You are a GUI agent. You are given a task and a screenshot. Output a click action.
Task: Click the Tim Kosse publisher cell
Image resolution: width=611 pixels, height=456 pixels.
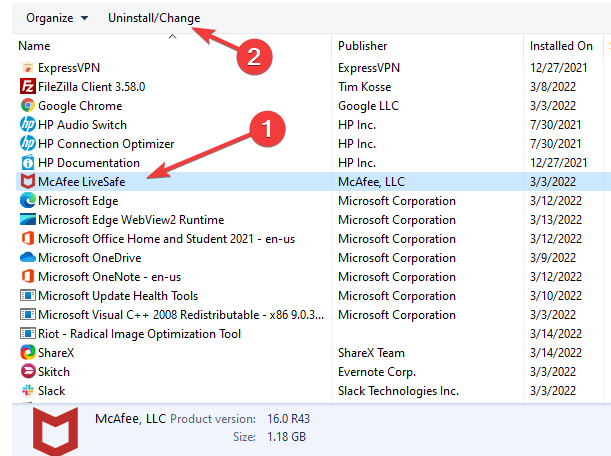point(364,87)
